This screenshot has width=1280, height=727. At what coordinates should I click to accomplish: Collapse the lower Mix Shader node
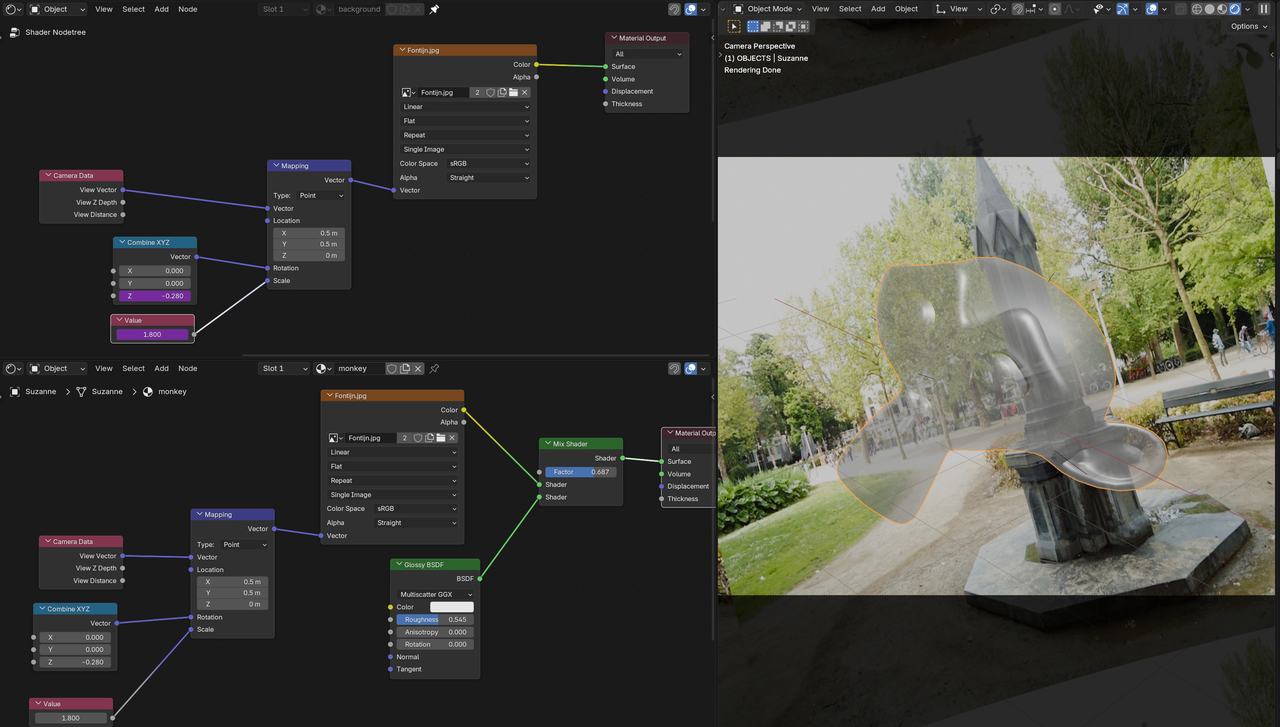click(546, 444)
